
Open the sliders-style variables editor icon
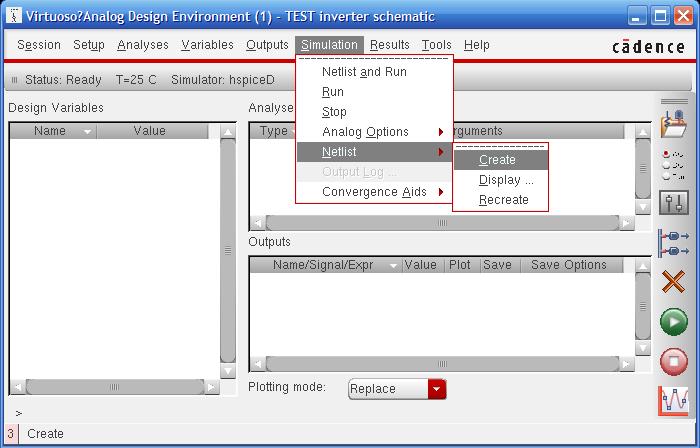[x=674, y=203]
